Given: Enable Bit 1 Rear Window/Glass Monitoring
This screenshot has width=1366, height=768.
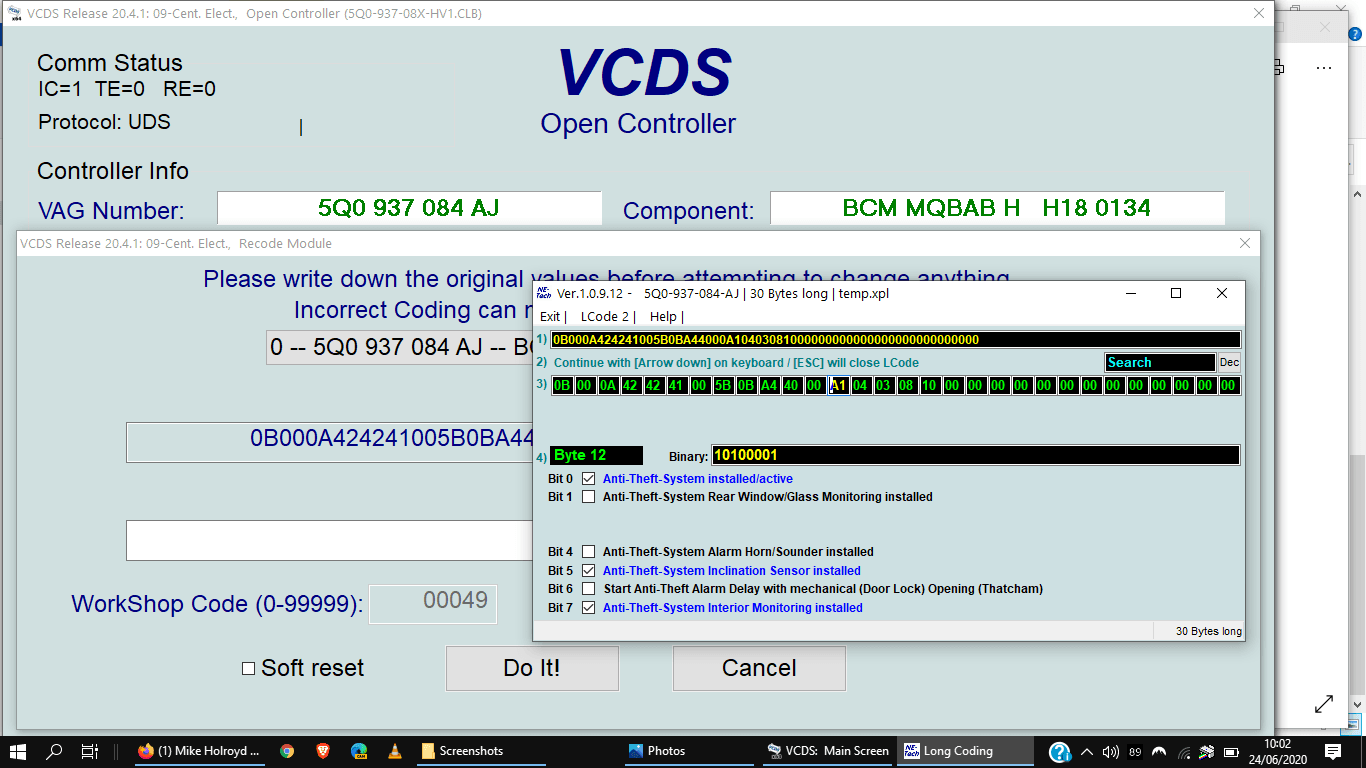Looking at the screenshot, I should 589,497.
